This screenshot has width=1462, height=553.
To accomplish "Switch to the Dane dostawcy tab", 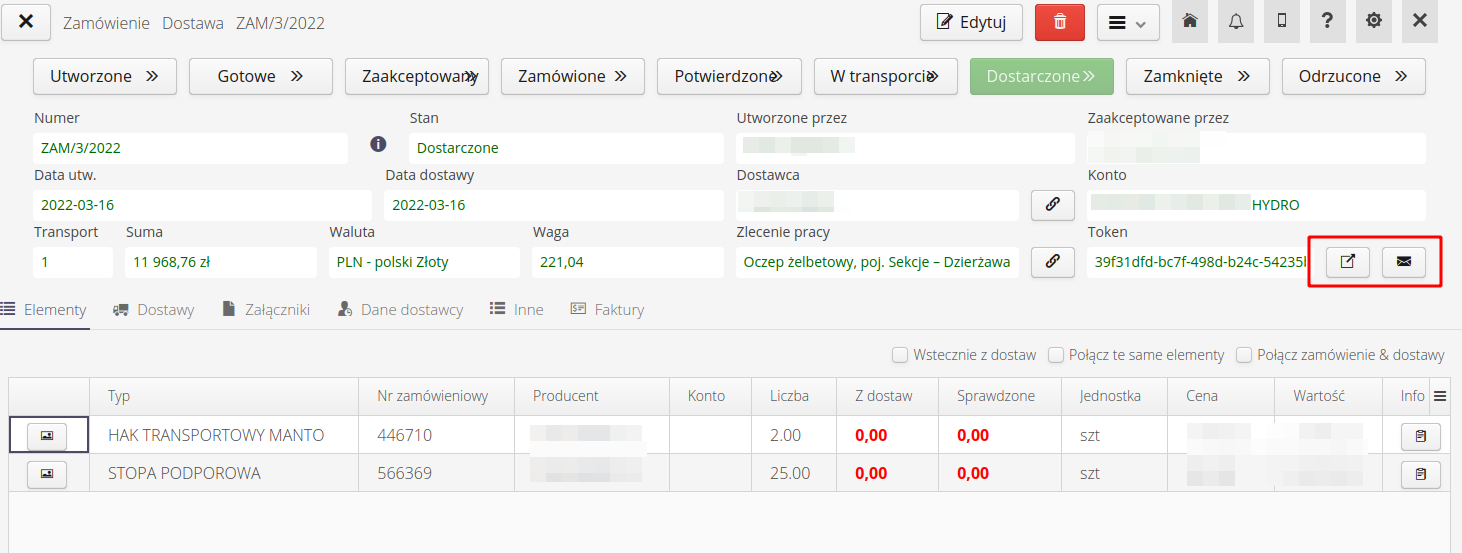I will (401, 310).
